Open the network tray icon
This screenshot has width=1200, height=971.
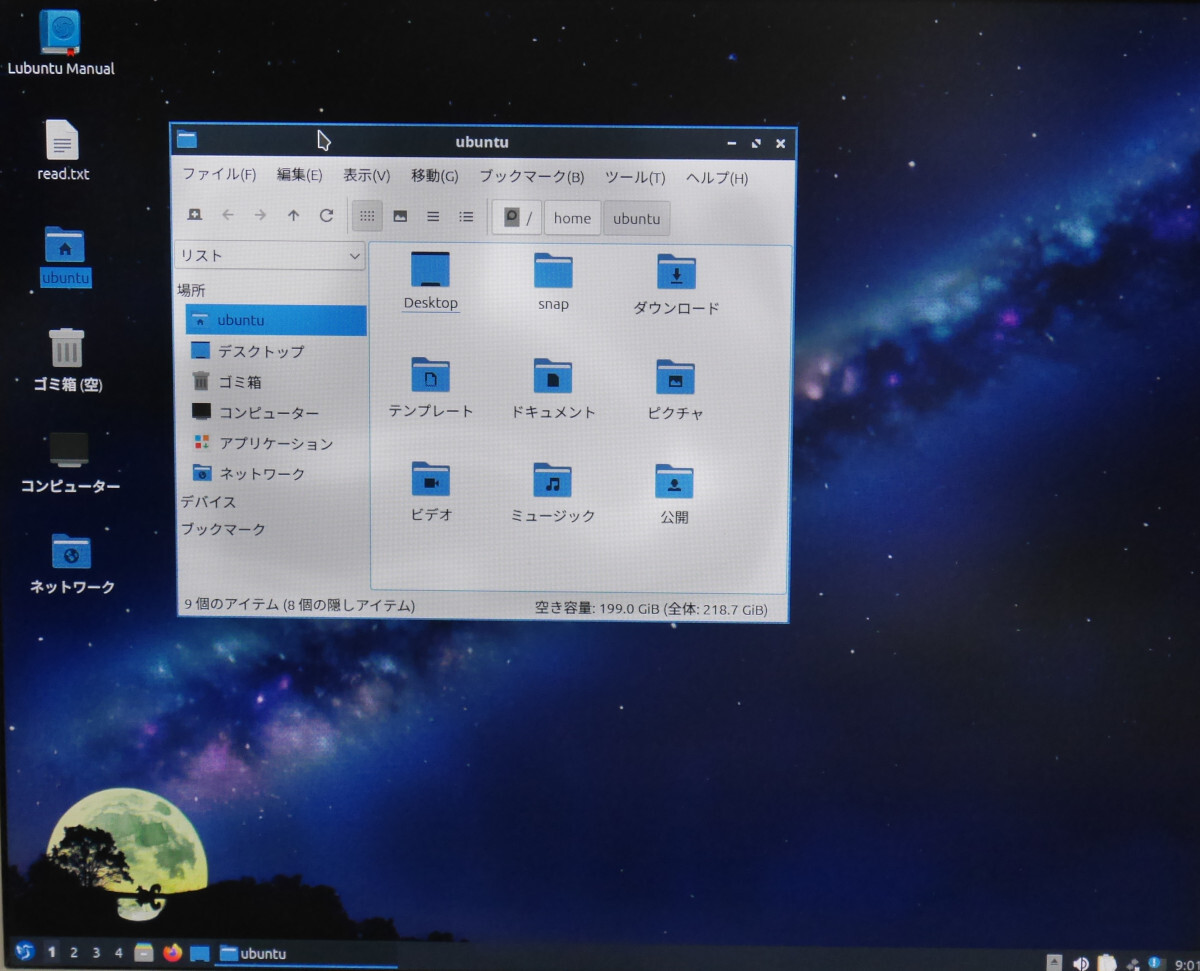[1133, 963]
